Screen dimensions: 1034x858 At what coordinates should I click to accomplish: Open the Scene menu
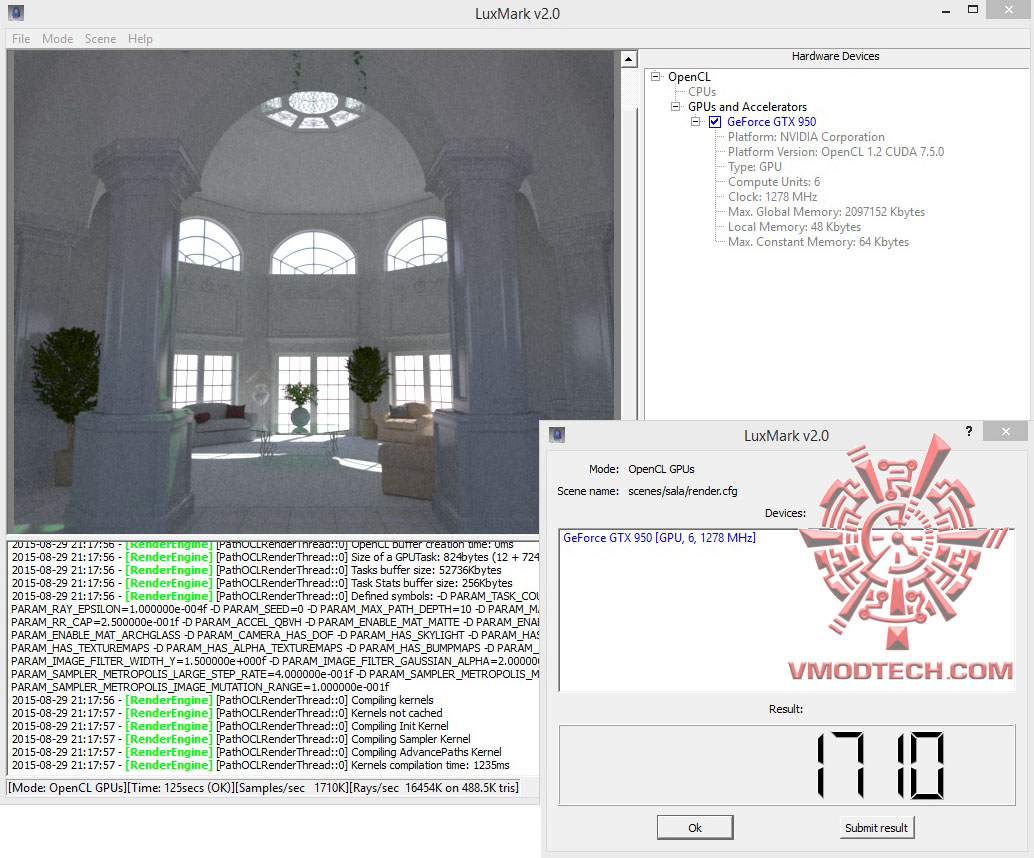100,39
